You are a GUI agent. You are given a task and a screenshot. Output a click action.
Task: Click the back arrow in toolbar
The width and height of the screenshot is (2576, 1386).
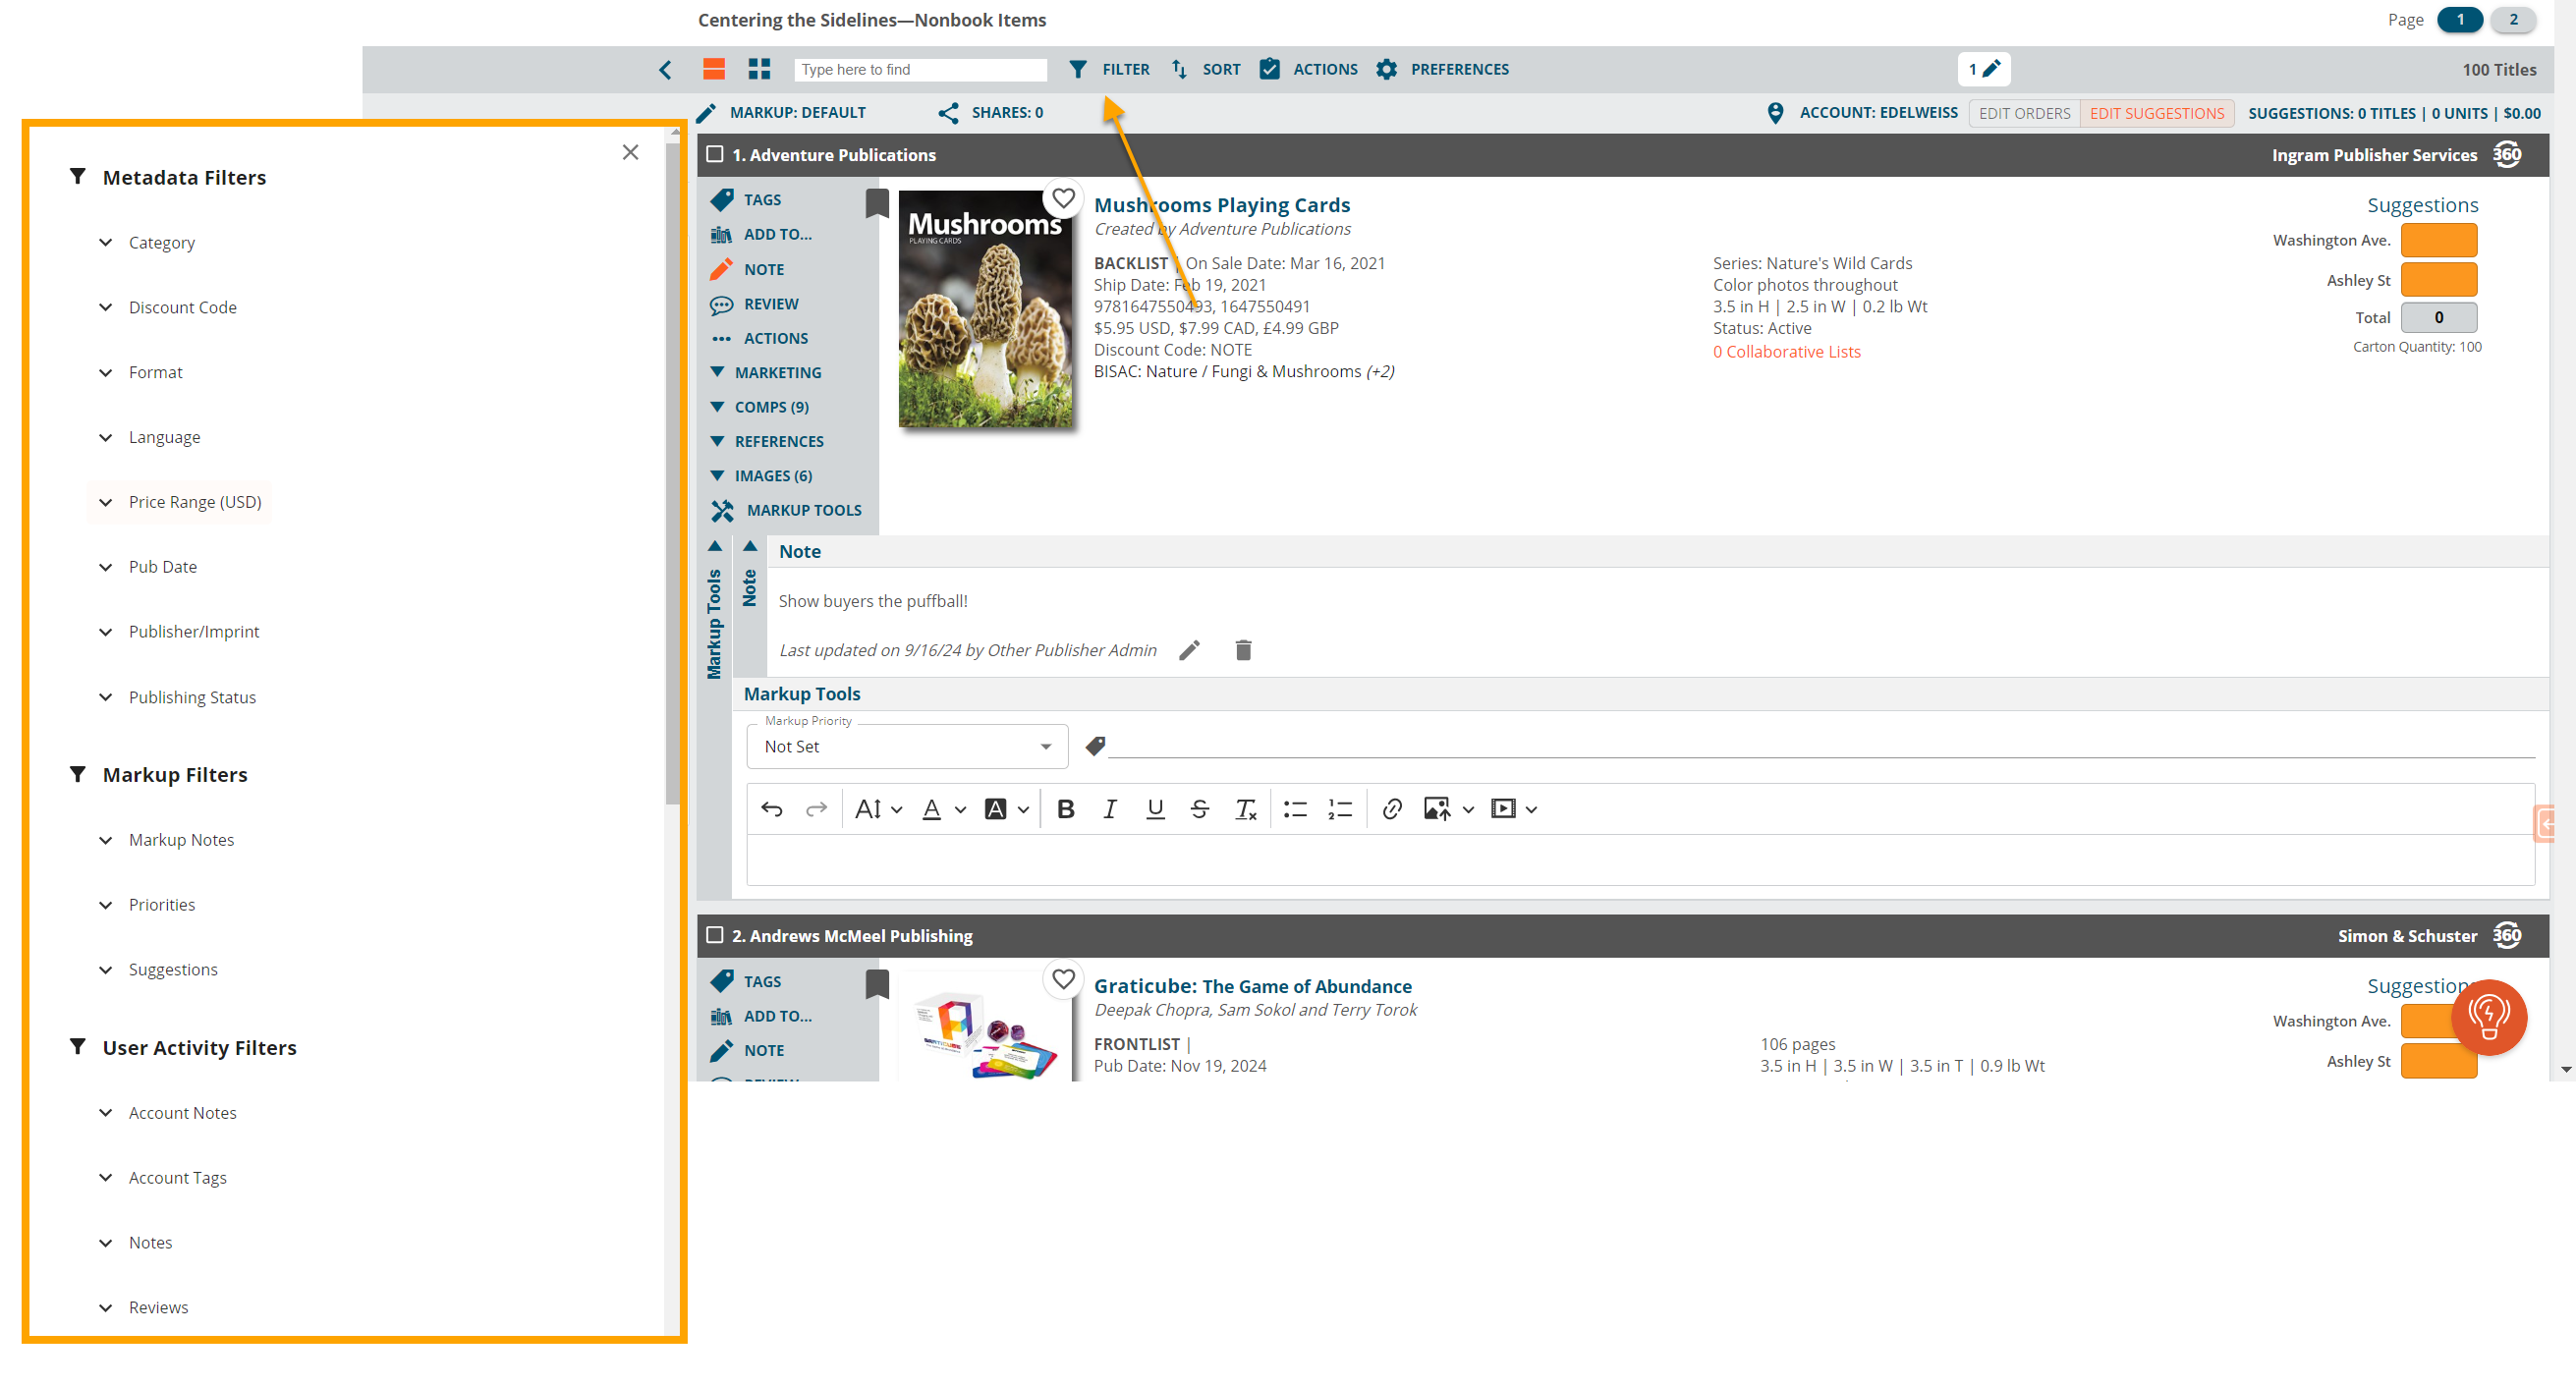pyautogui.click(x=665, y=69)
